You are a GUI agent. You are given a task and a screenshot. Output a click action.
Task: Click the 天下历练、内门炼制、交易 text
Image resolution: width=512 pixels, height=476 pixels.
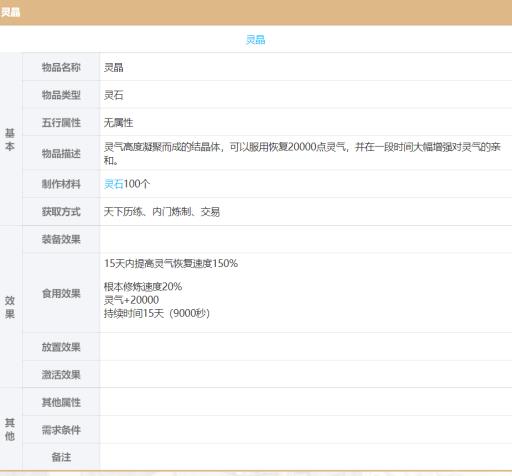(162, 211)
